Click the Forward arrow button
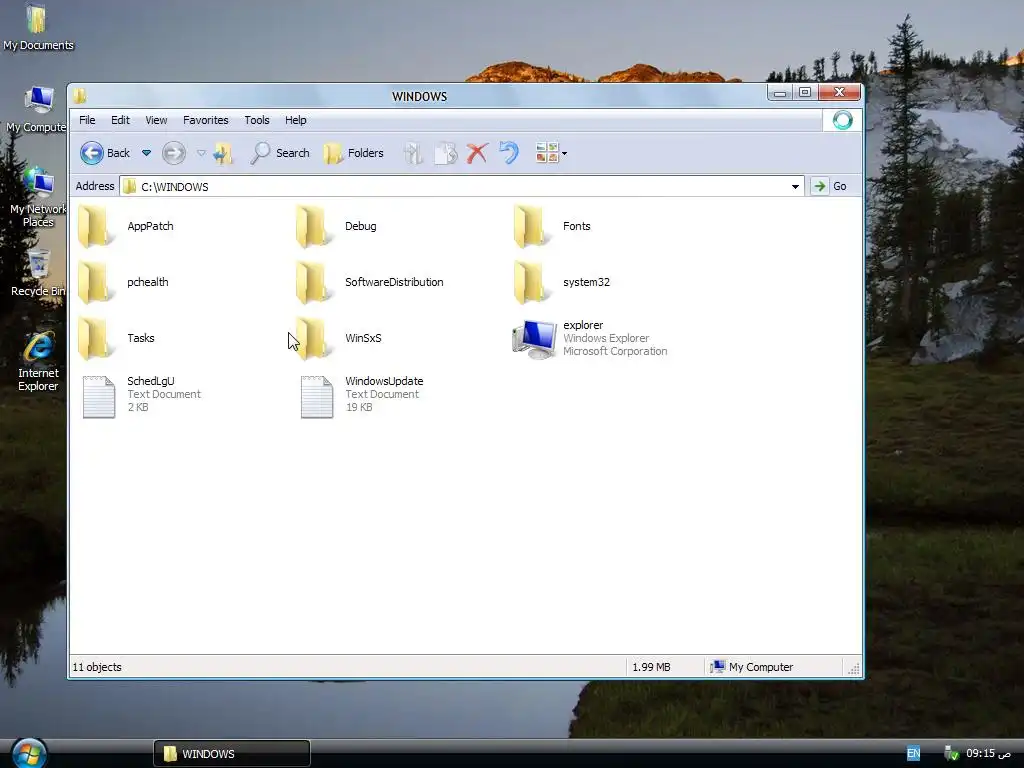Viewport: 1024px width, 768px height. click(174, 153)
